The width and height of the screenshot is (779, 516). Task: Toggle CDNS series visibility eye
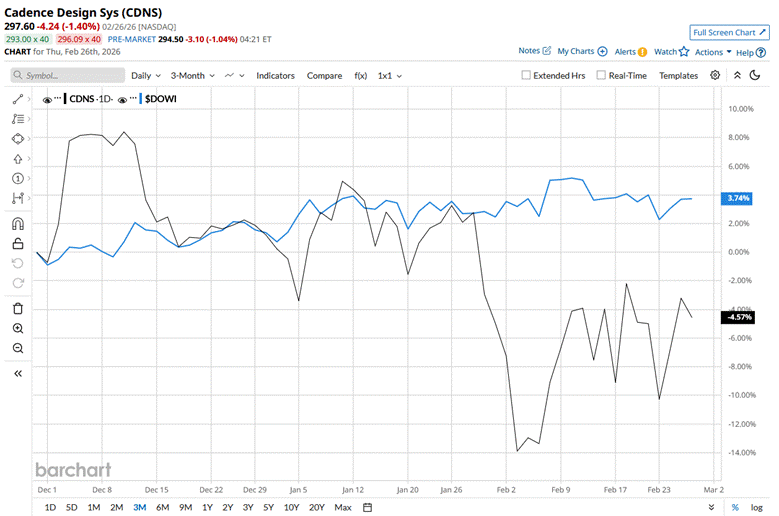47,100
